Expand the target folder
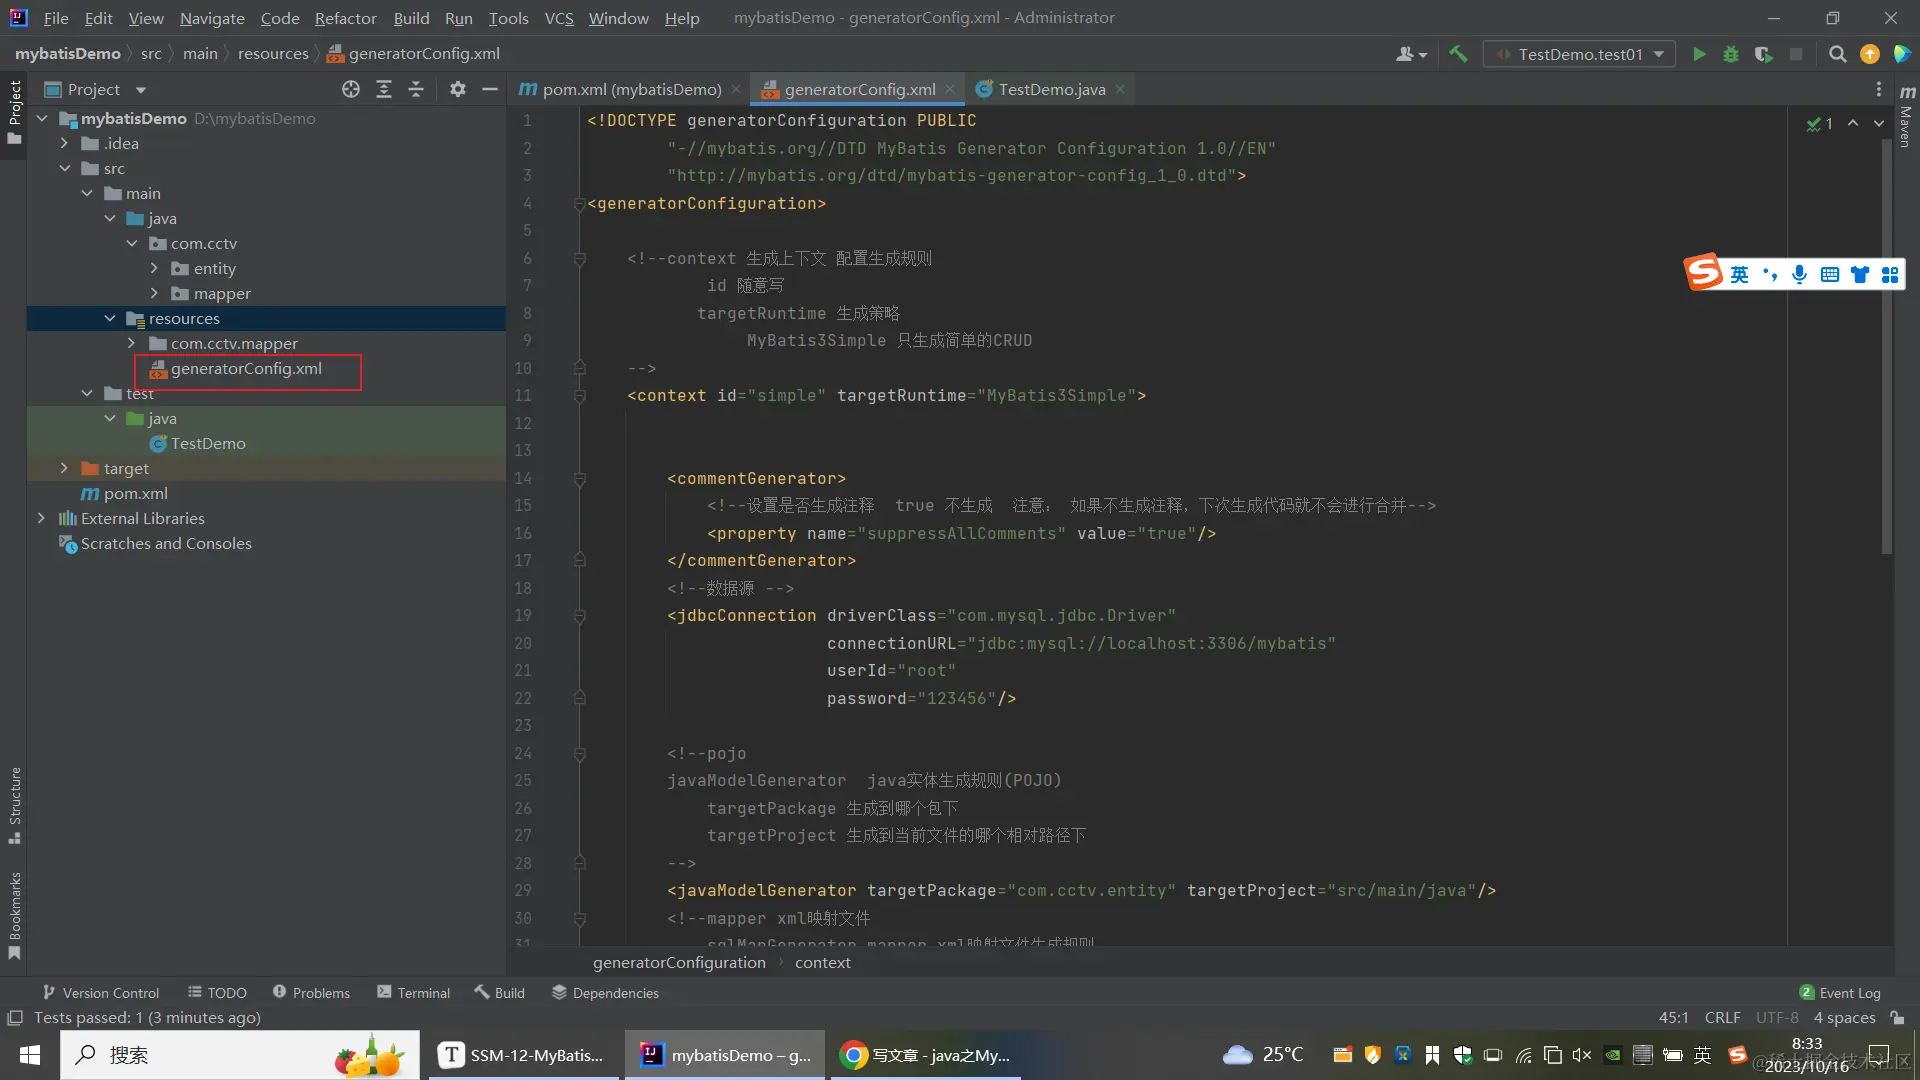The width and height of the screenshot is (1920, 1080). 64,468
